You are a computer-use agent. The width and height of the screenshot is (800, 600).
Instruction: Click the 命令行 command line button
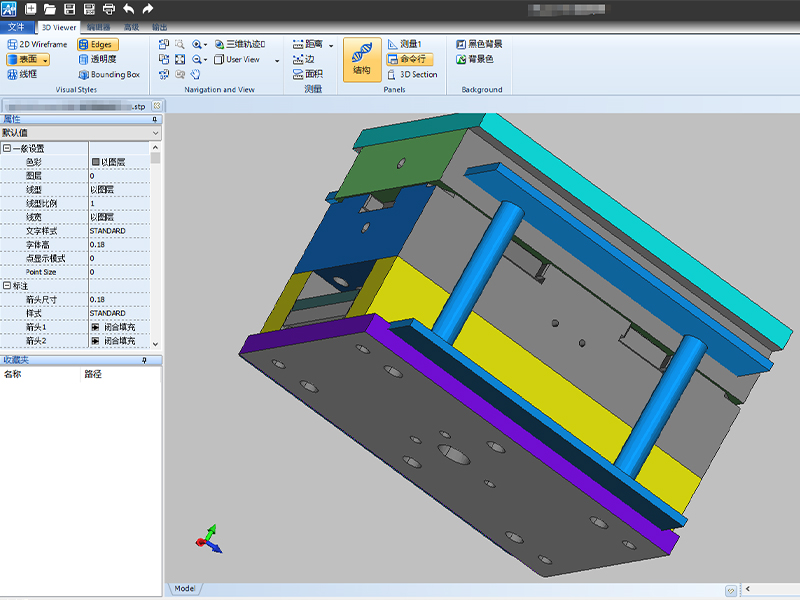click(412, 59)
